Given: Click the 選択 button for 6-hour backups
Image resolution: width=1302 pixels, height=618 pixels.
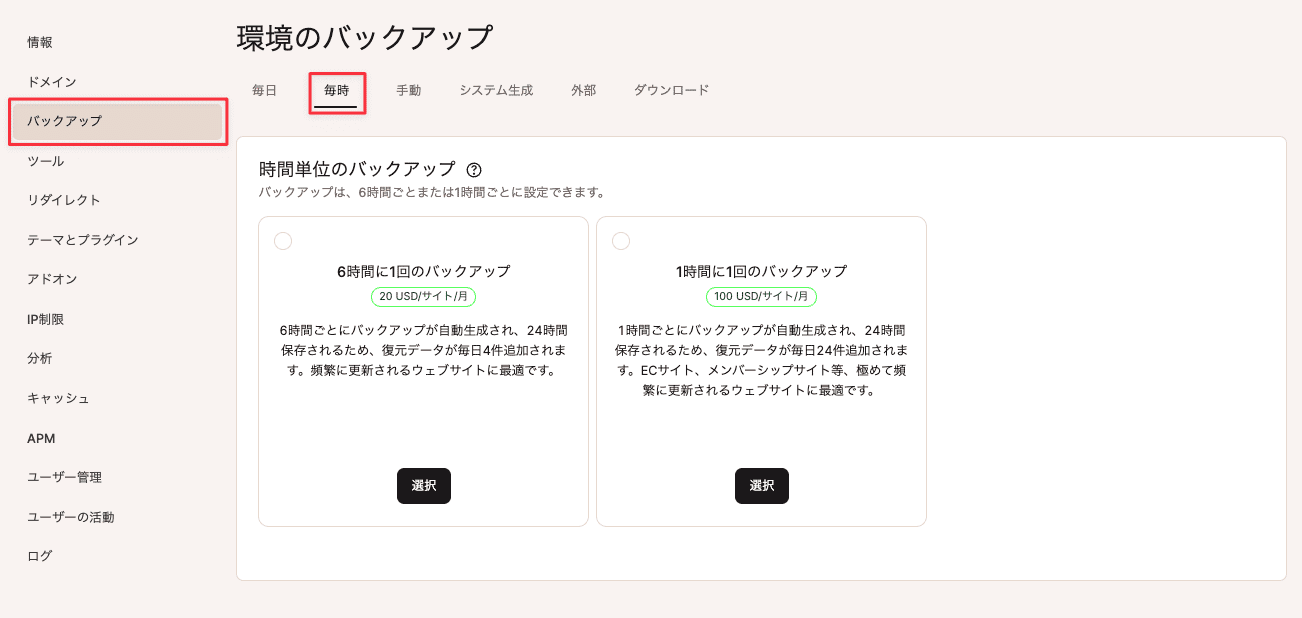Looking at the screenshot, I should click(x=423, y=486).
